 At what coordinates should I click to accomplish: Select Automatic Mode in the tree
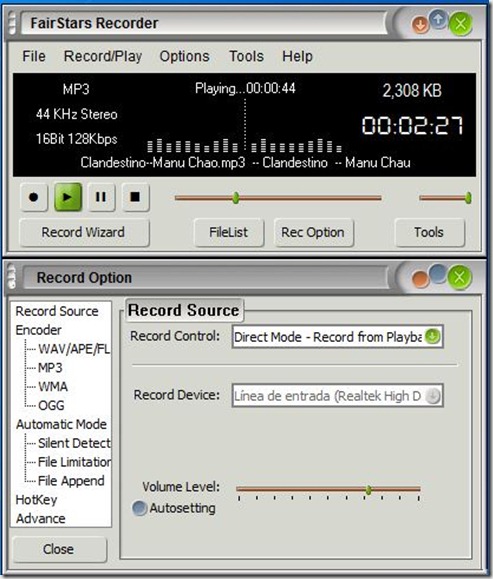[x=61, y=424]
